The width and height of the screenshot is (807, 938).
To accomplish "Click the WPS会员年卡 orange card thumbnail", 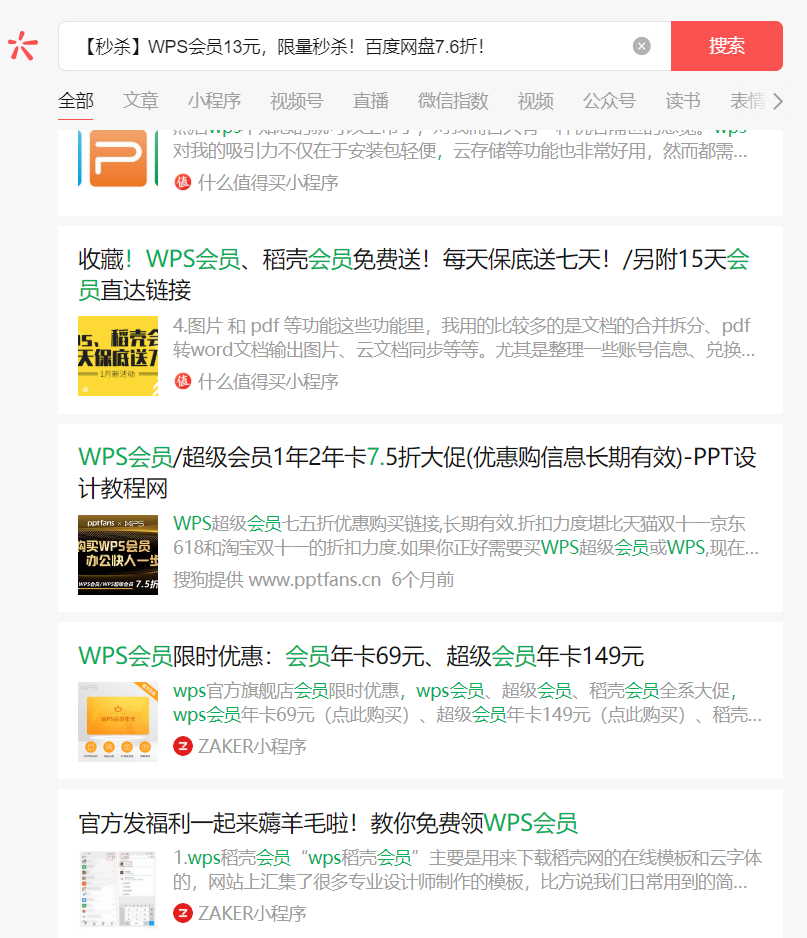I will click(x=118, y=721).
